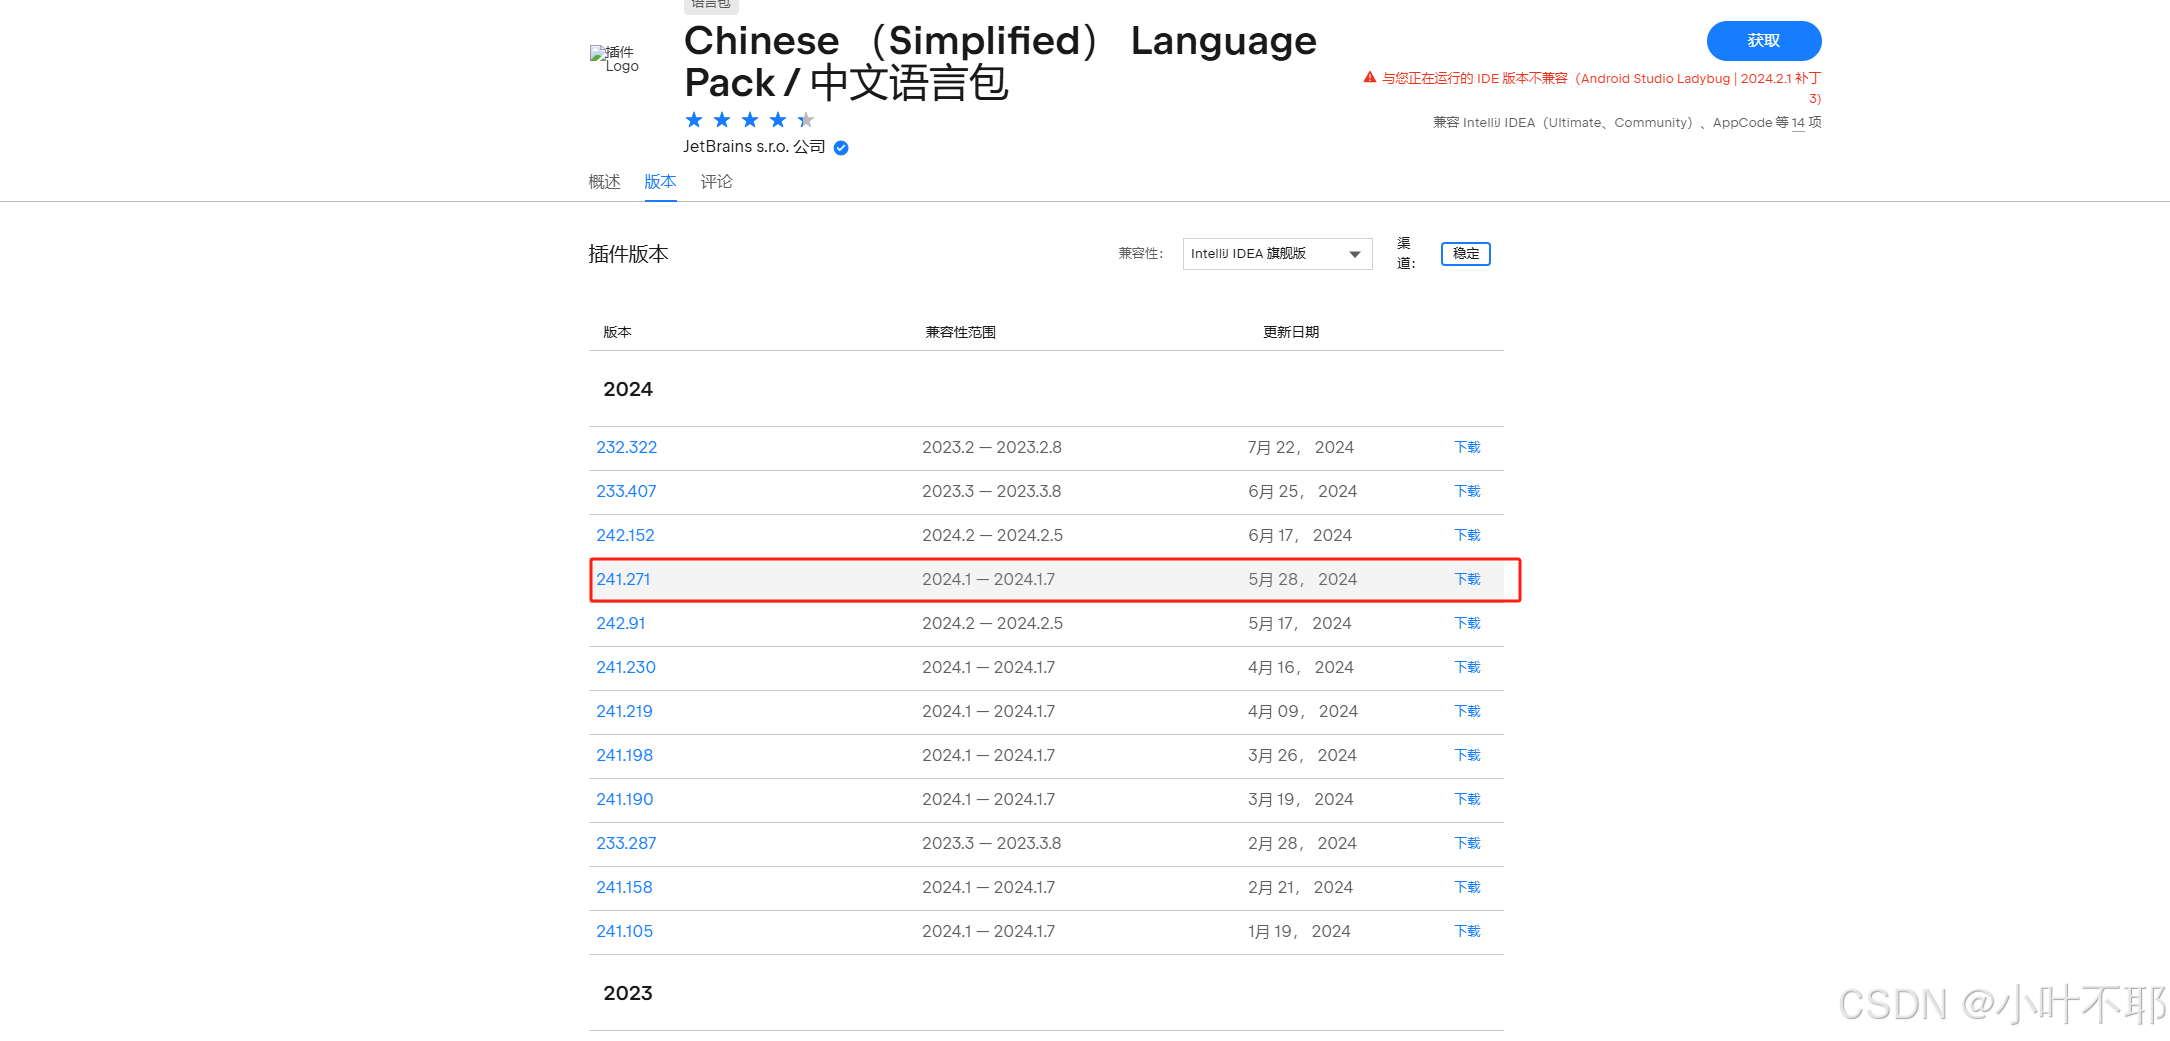The width and height of the screenshot is (2170, 1041).
Task: Open the IntelliJ IDEA 旗舰版 compatibility dropdown
Action: click(x=1277, y=254)
